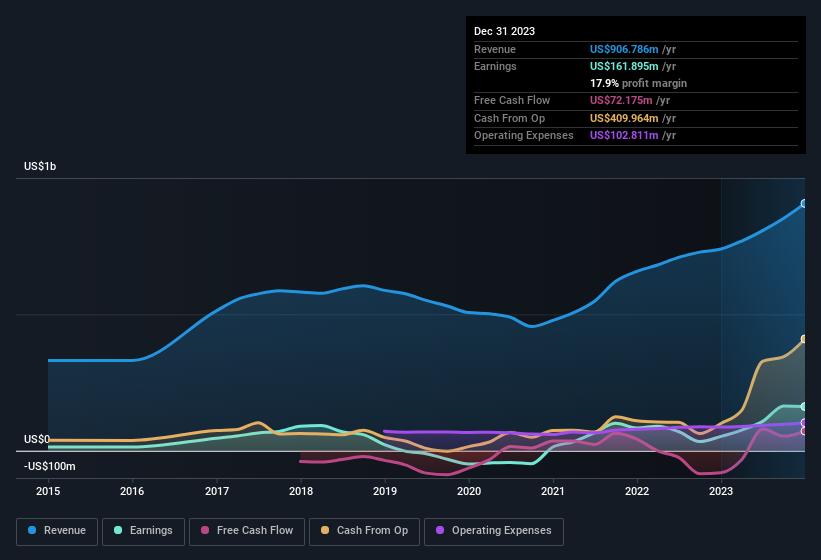Click the orange Cash From Op endpoint marker
This screenshot has width=821, height=560.
(804, 339)
